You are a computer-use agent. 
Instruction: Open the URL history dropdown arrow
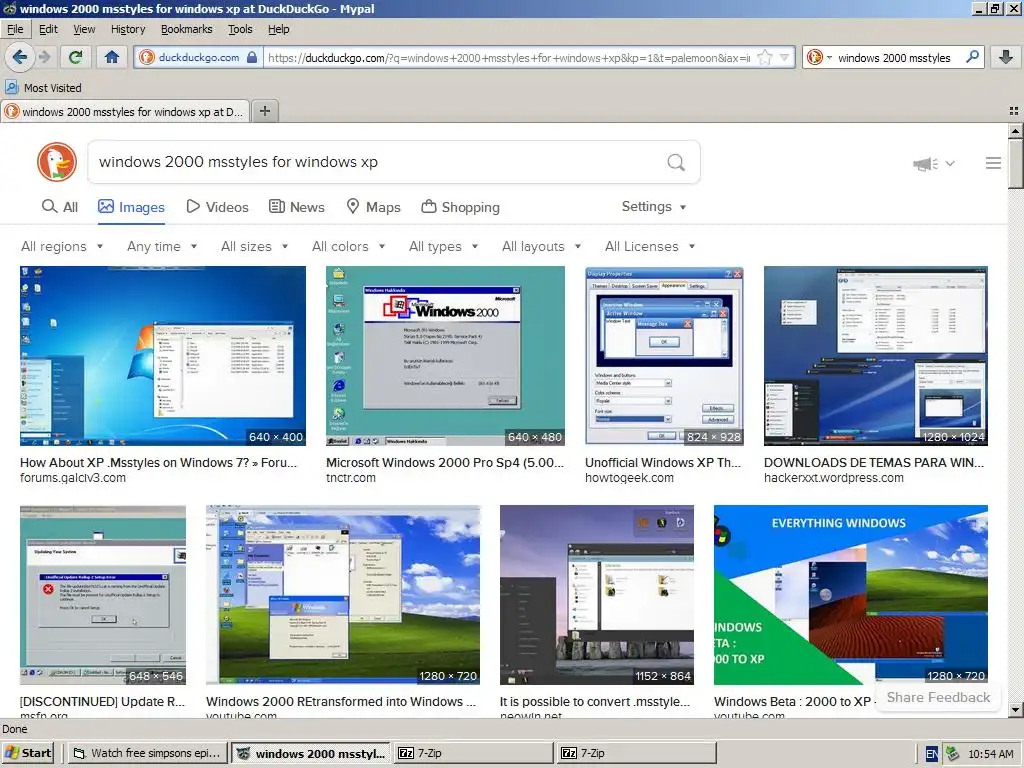click(784, 57)
